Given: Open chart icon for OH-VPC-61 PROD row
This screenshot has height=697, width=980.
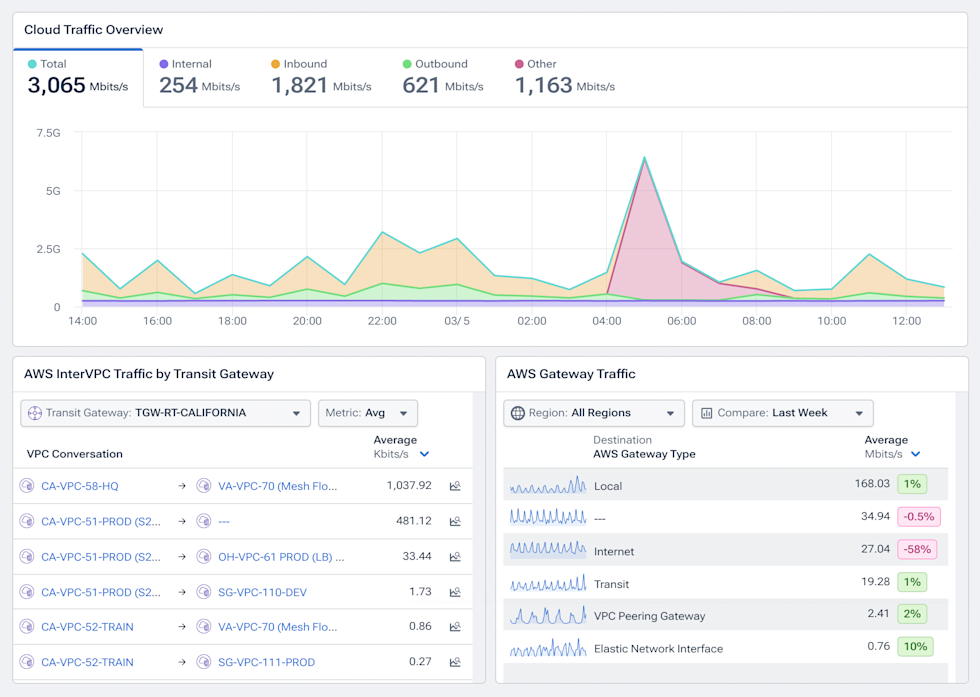Looking at the screenshot, I should 455,556.
